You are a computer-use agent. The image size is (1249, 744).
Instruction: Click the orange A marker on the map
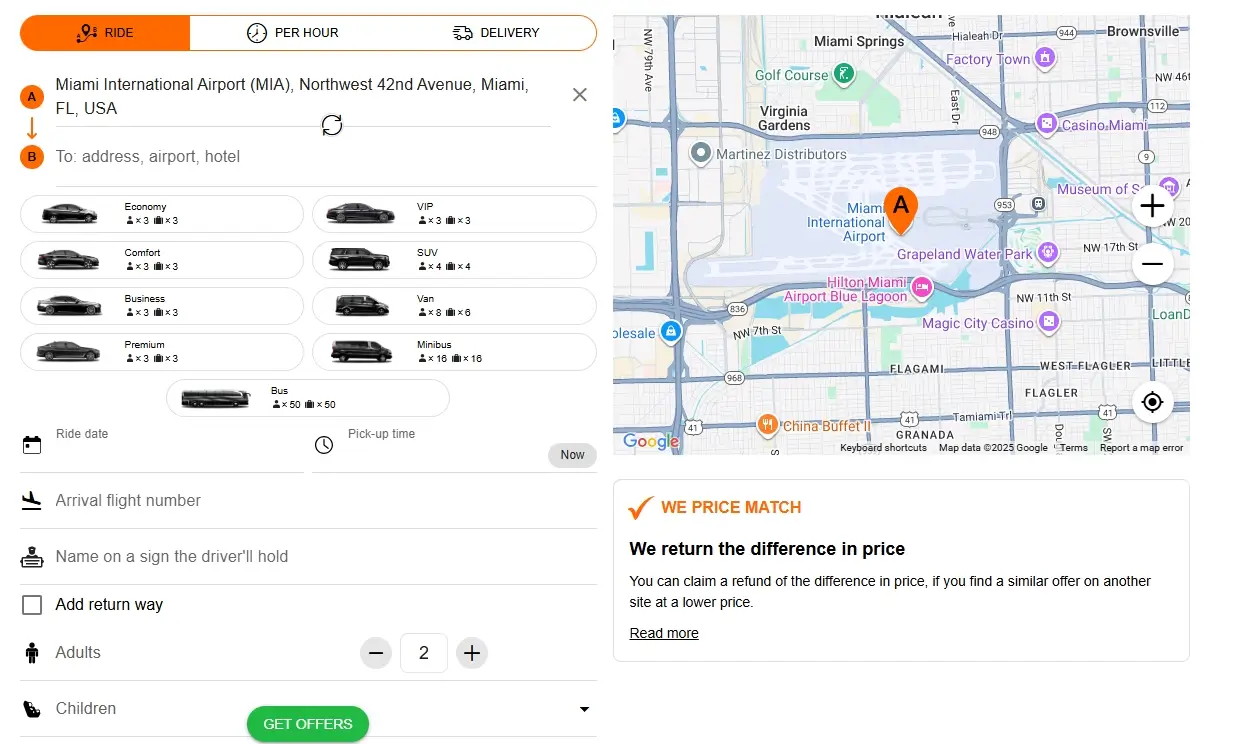tap(901, 208)
